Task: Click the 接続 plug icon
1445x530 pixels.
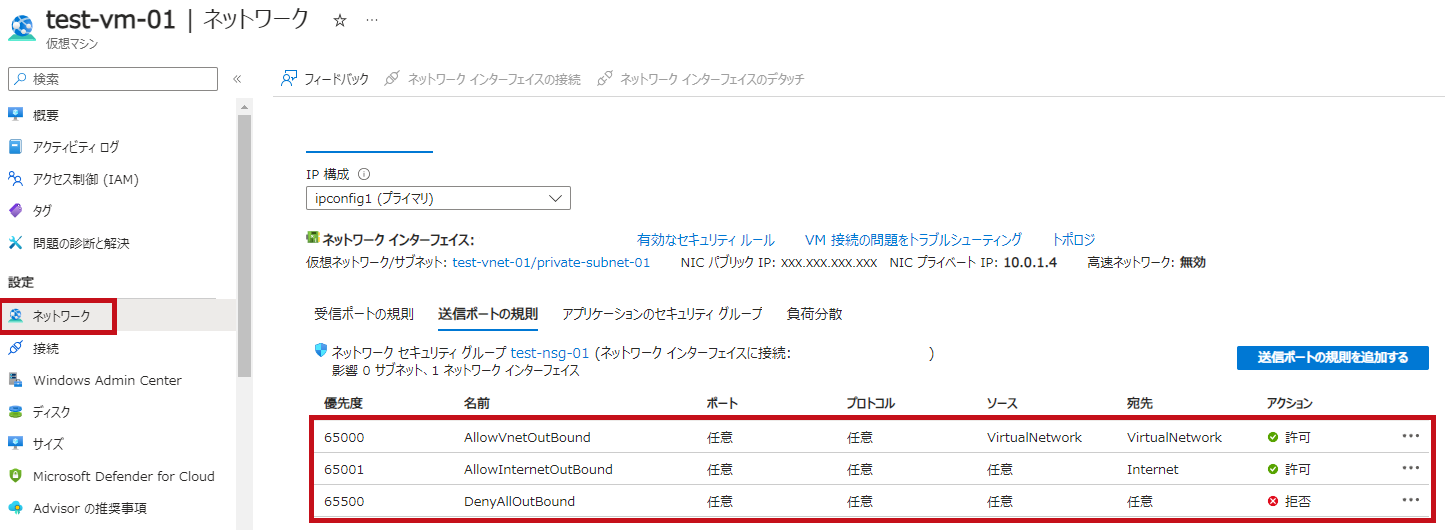Action: 15,348
